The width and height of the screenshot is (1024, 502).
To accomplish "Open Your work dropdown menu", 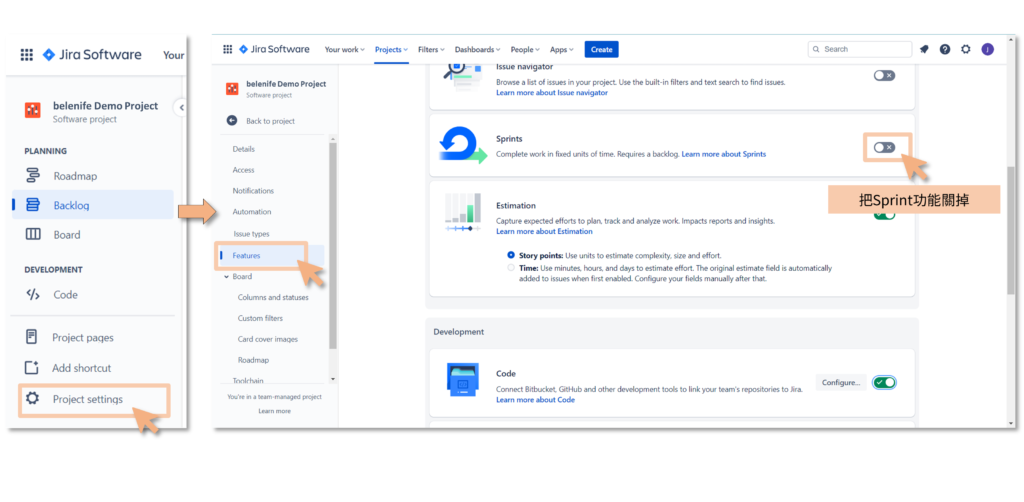I will [345, 50].
